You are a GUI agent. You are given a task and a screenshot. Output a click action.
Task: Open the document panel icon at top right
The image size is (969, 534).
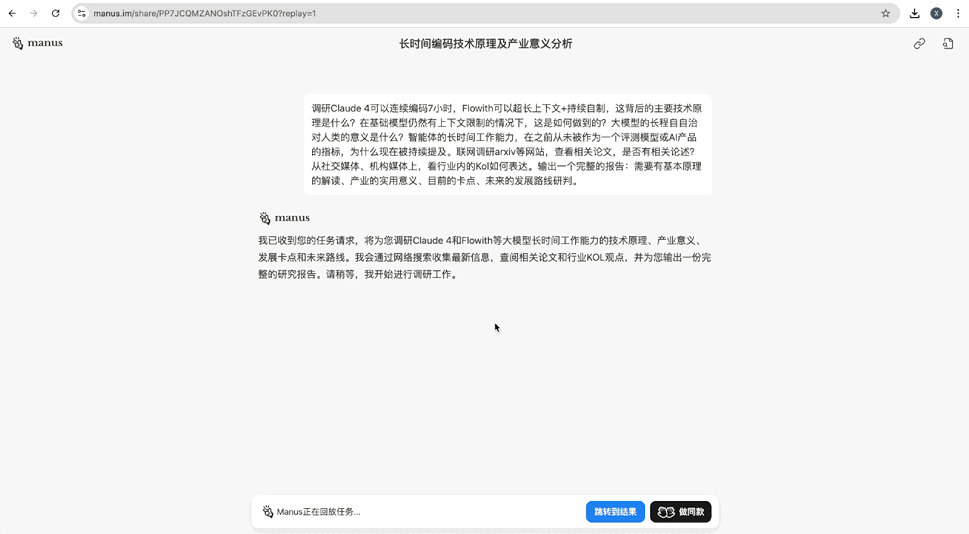click(948, 43)
